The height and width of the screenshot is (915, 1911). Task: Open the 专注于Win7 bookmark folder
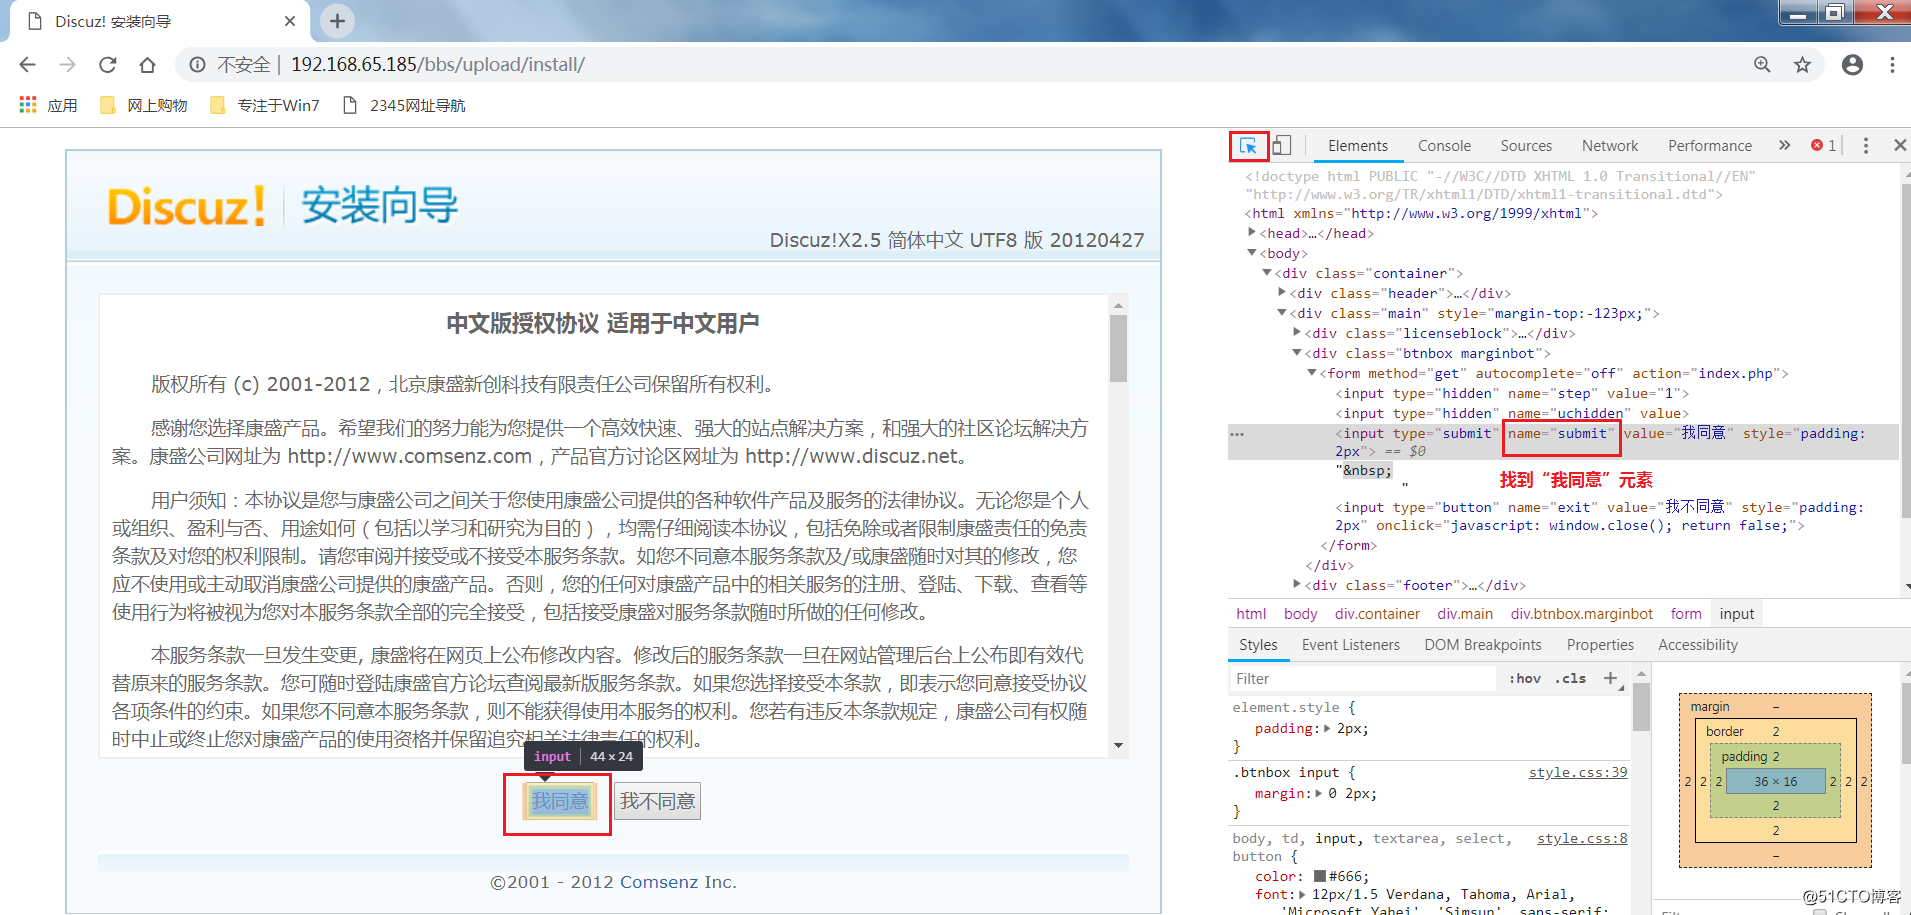264,105
